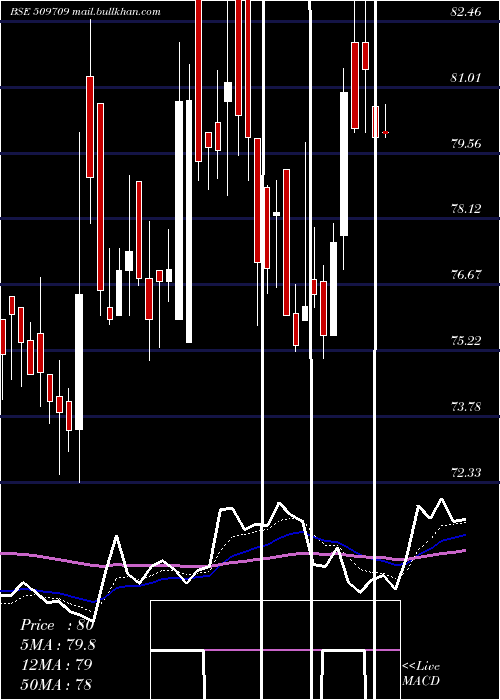
Task: Click the 79.56 price axis label
Action: tap(466, 144)
